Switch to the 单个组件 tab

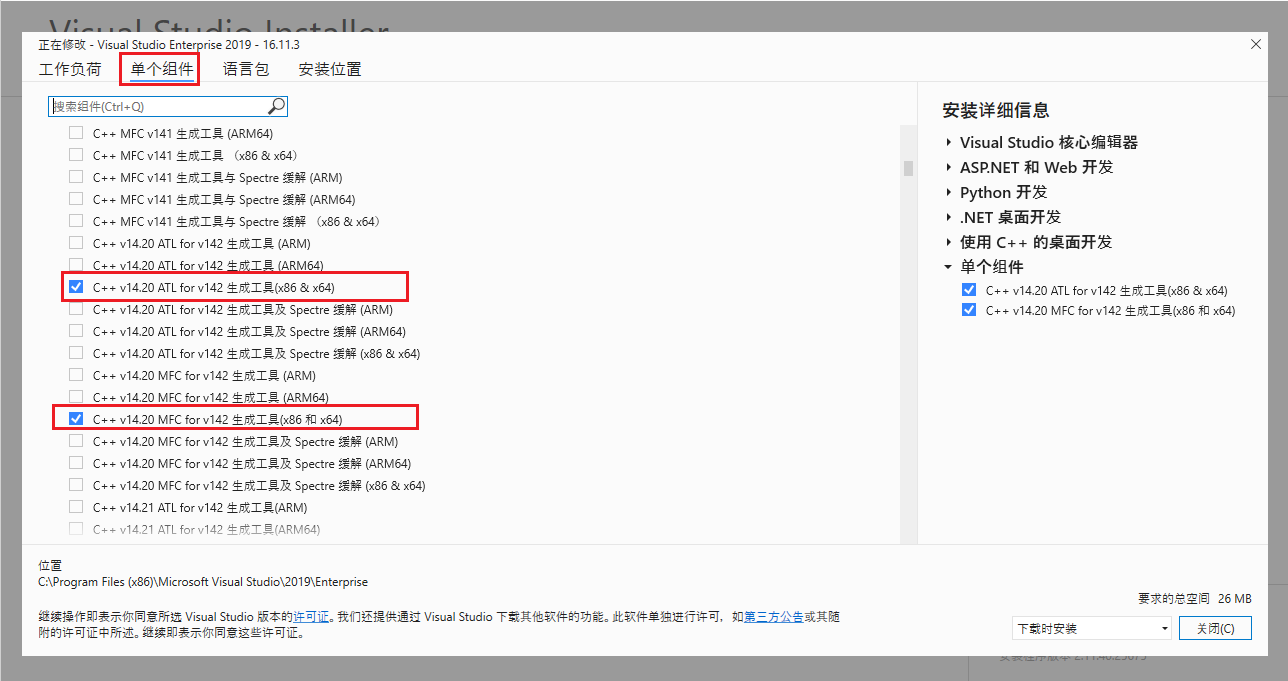pos(162,69)
